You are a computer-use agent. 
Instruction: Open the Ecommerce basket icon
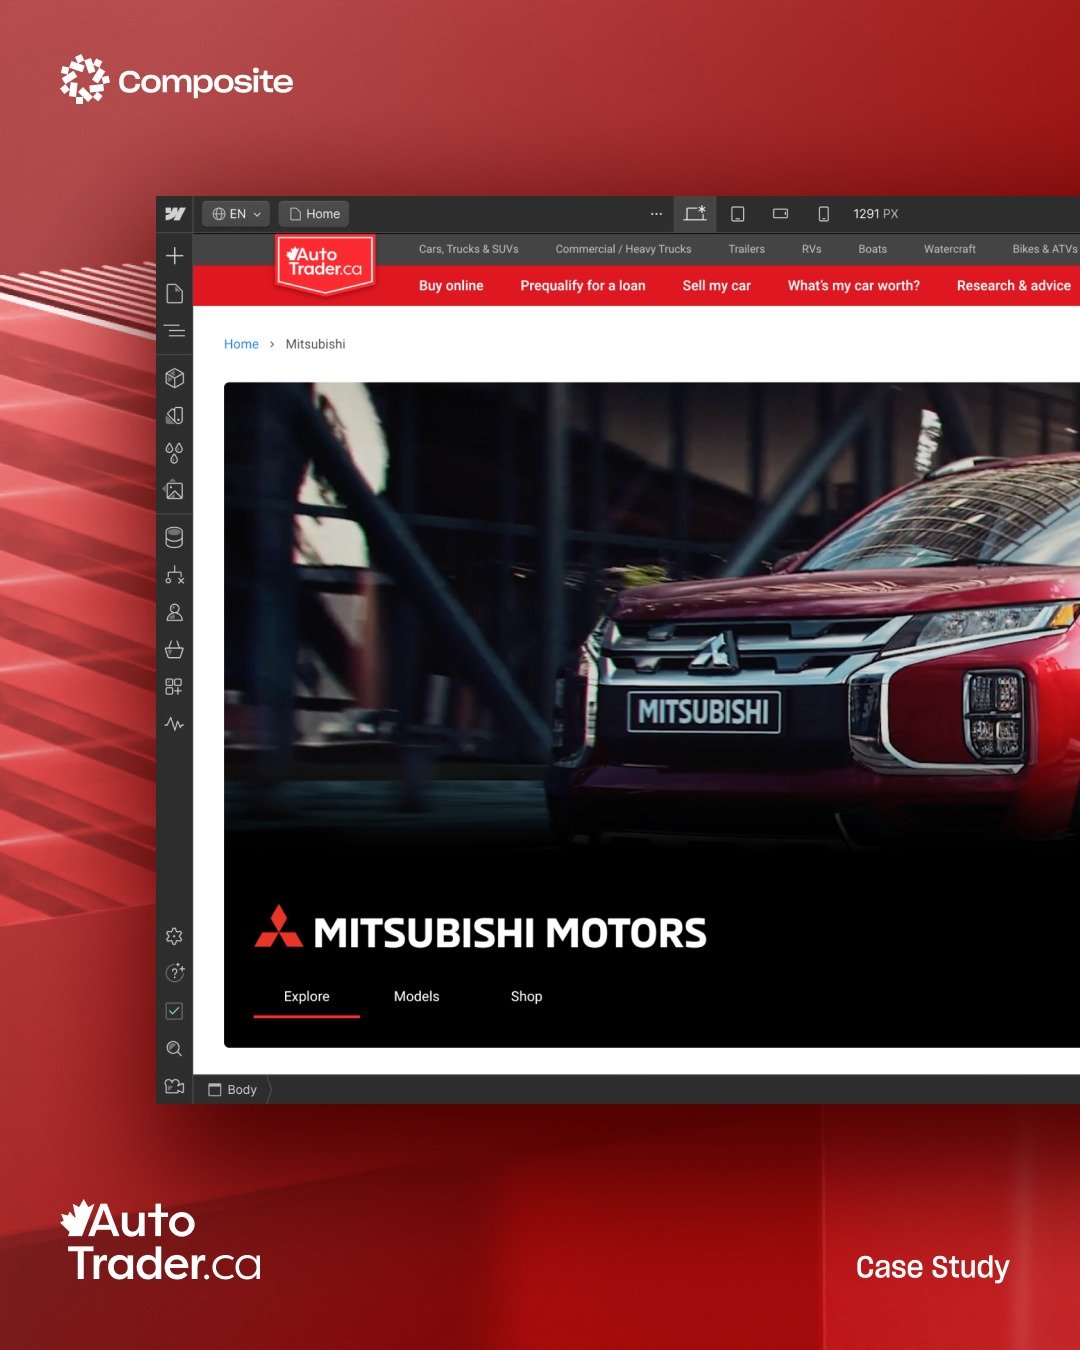coord(174,650)
